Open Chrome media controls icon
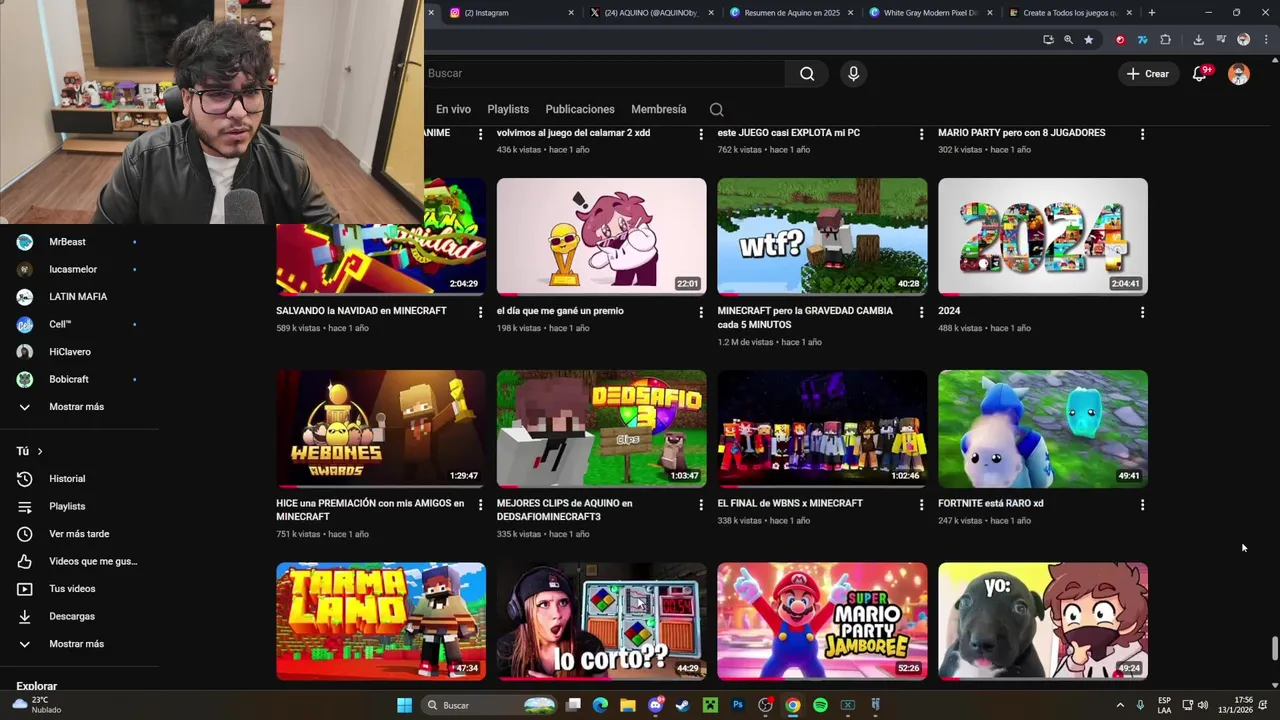This screenshot has height=720, width=1280. tap(1221, 39)
